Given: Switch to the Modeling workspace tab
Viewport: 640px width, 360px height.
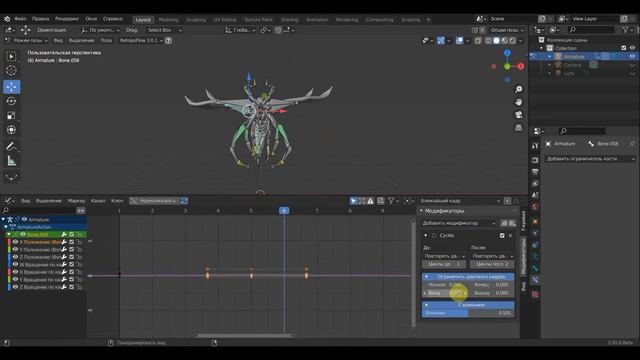Looking at the screenshot, I should (x=168, y=20).
